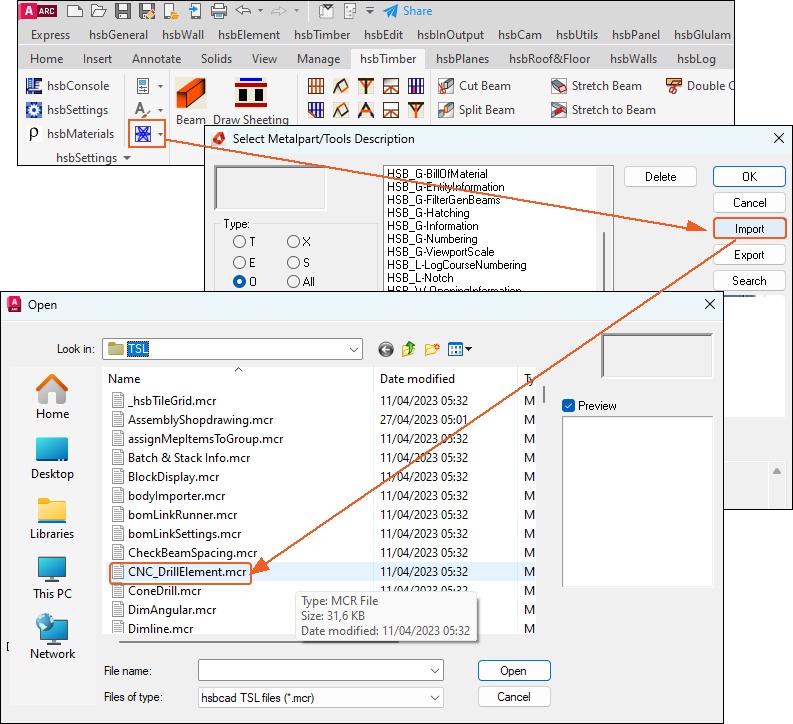
Task: Select CNC_DrillElement.mcr file in list
Action: coord(187,572)
